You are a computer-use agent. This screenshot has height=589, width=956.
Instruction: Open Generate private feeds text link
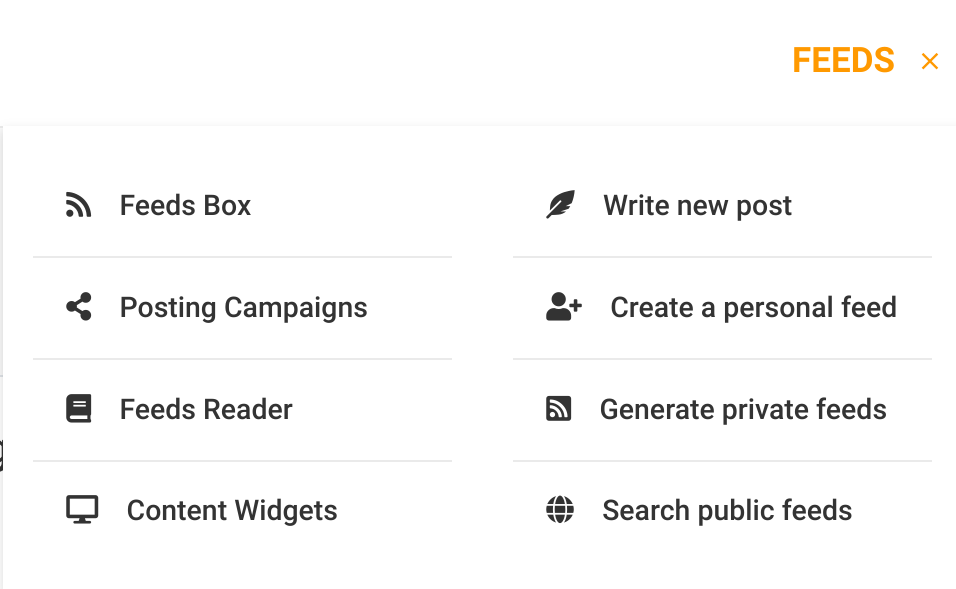point(743,410)
